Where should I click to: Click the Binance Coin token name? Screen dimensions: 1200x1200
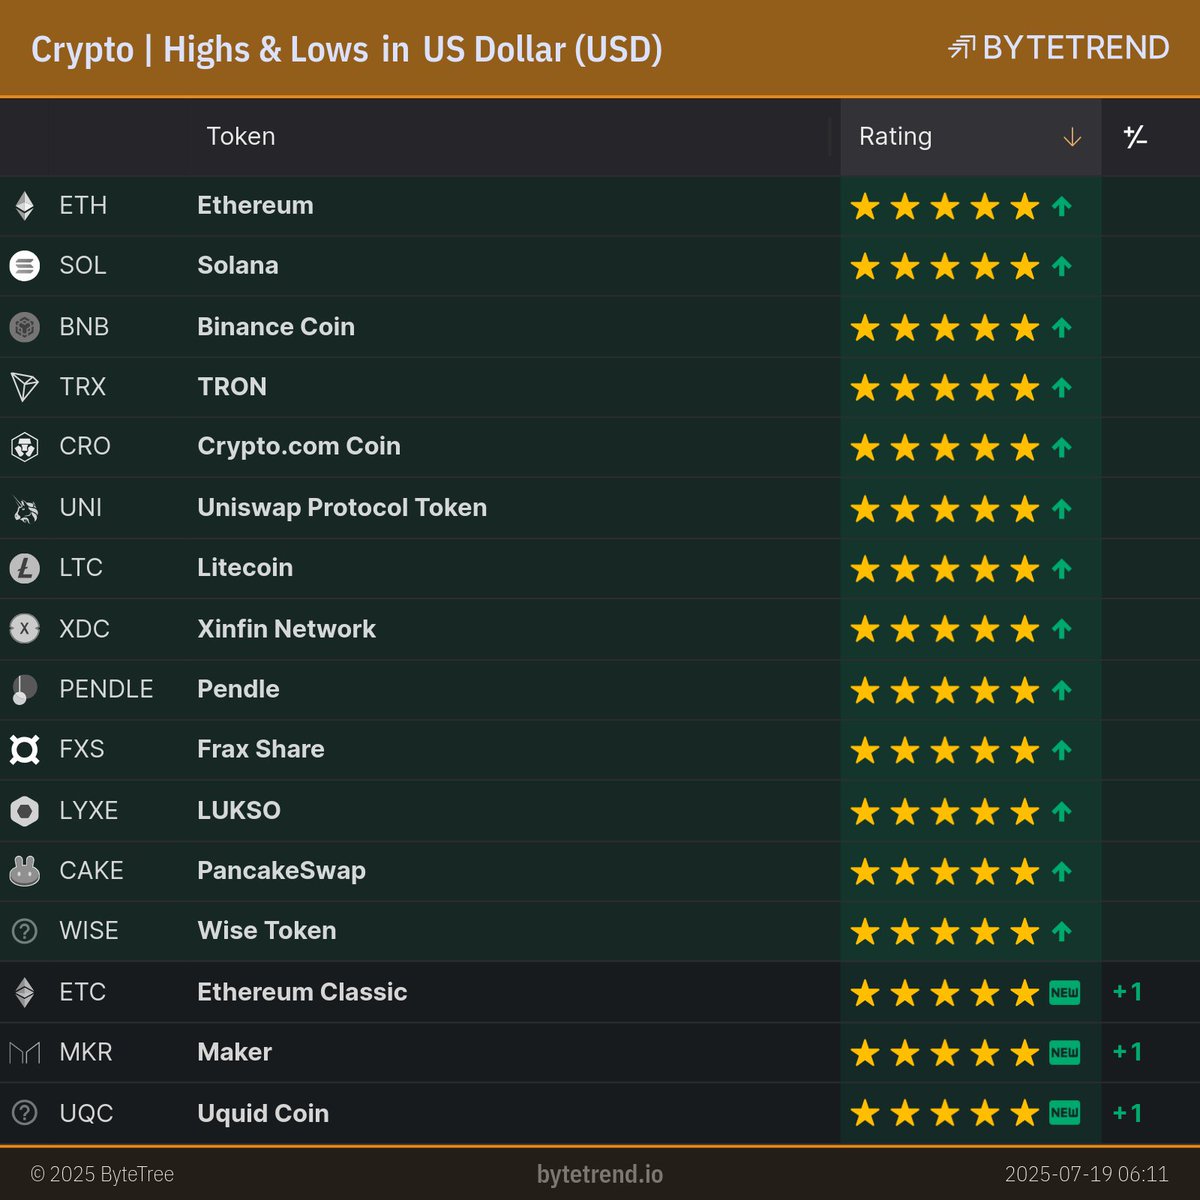276,327
